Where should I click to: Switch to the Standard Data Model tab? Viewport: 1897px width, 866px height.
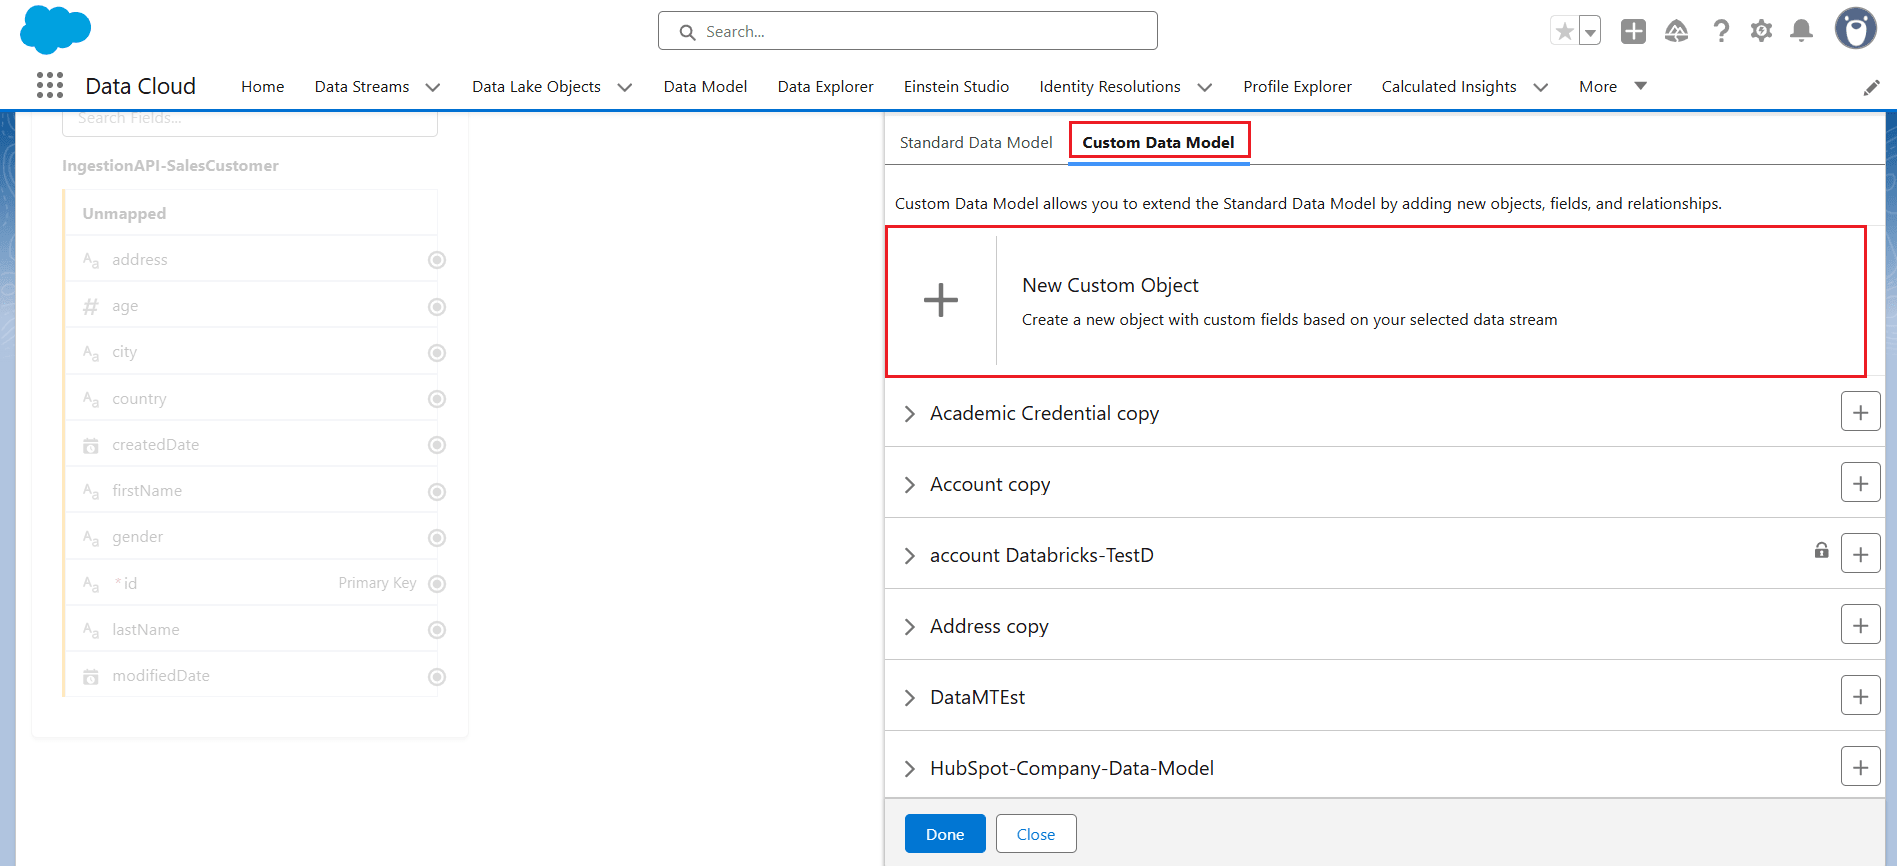975,143
